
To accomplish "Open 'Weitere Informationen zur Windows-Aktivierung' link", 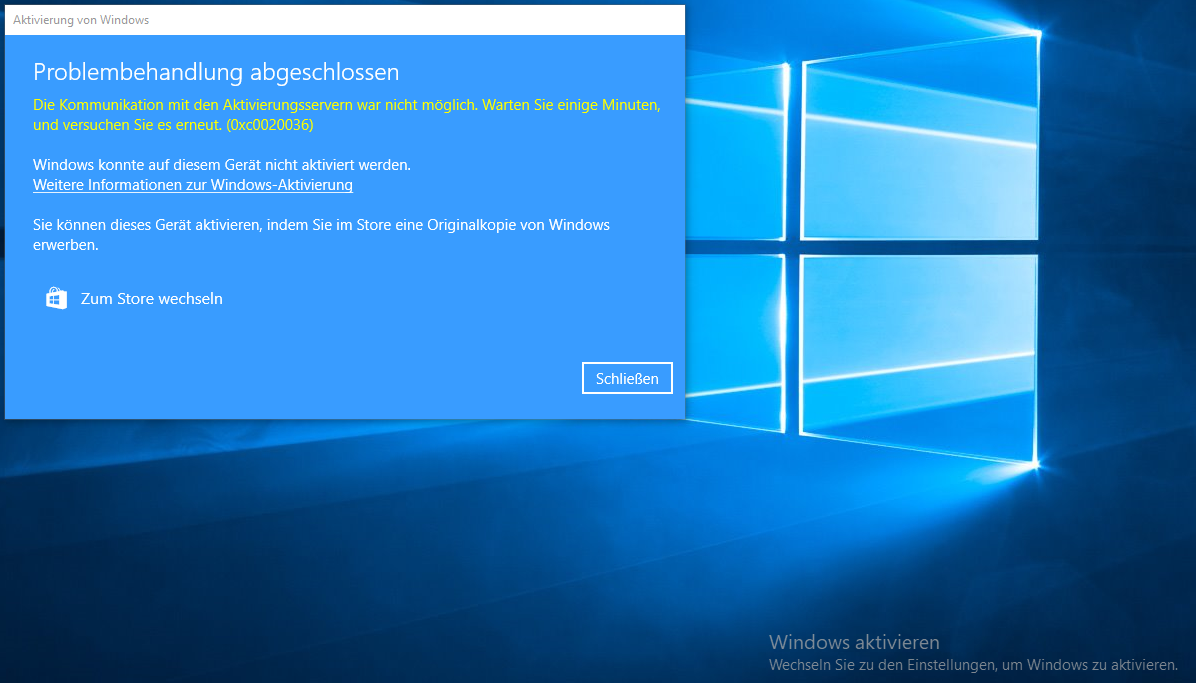I will 193,185.
